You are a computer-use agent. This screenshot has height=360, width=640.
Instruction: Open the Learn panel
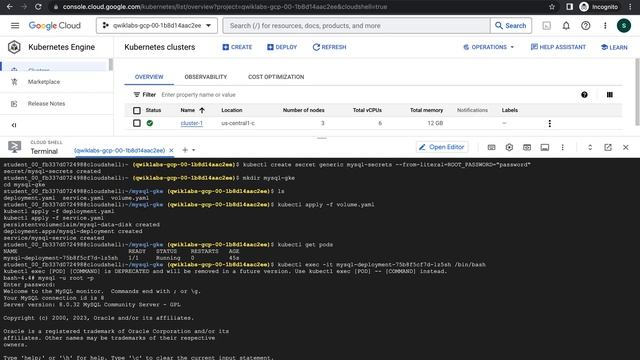(x=614, y=47)
